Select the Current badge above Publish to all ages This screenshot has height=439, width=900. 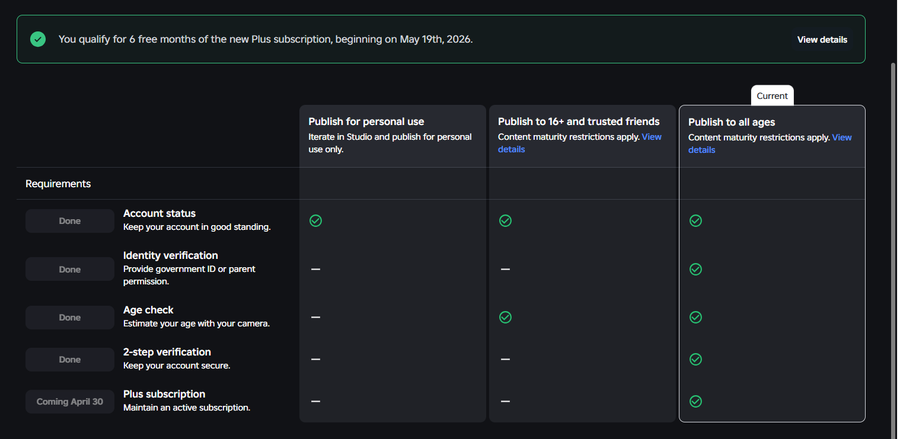pos(772,96)
